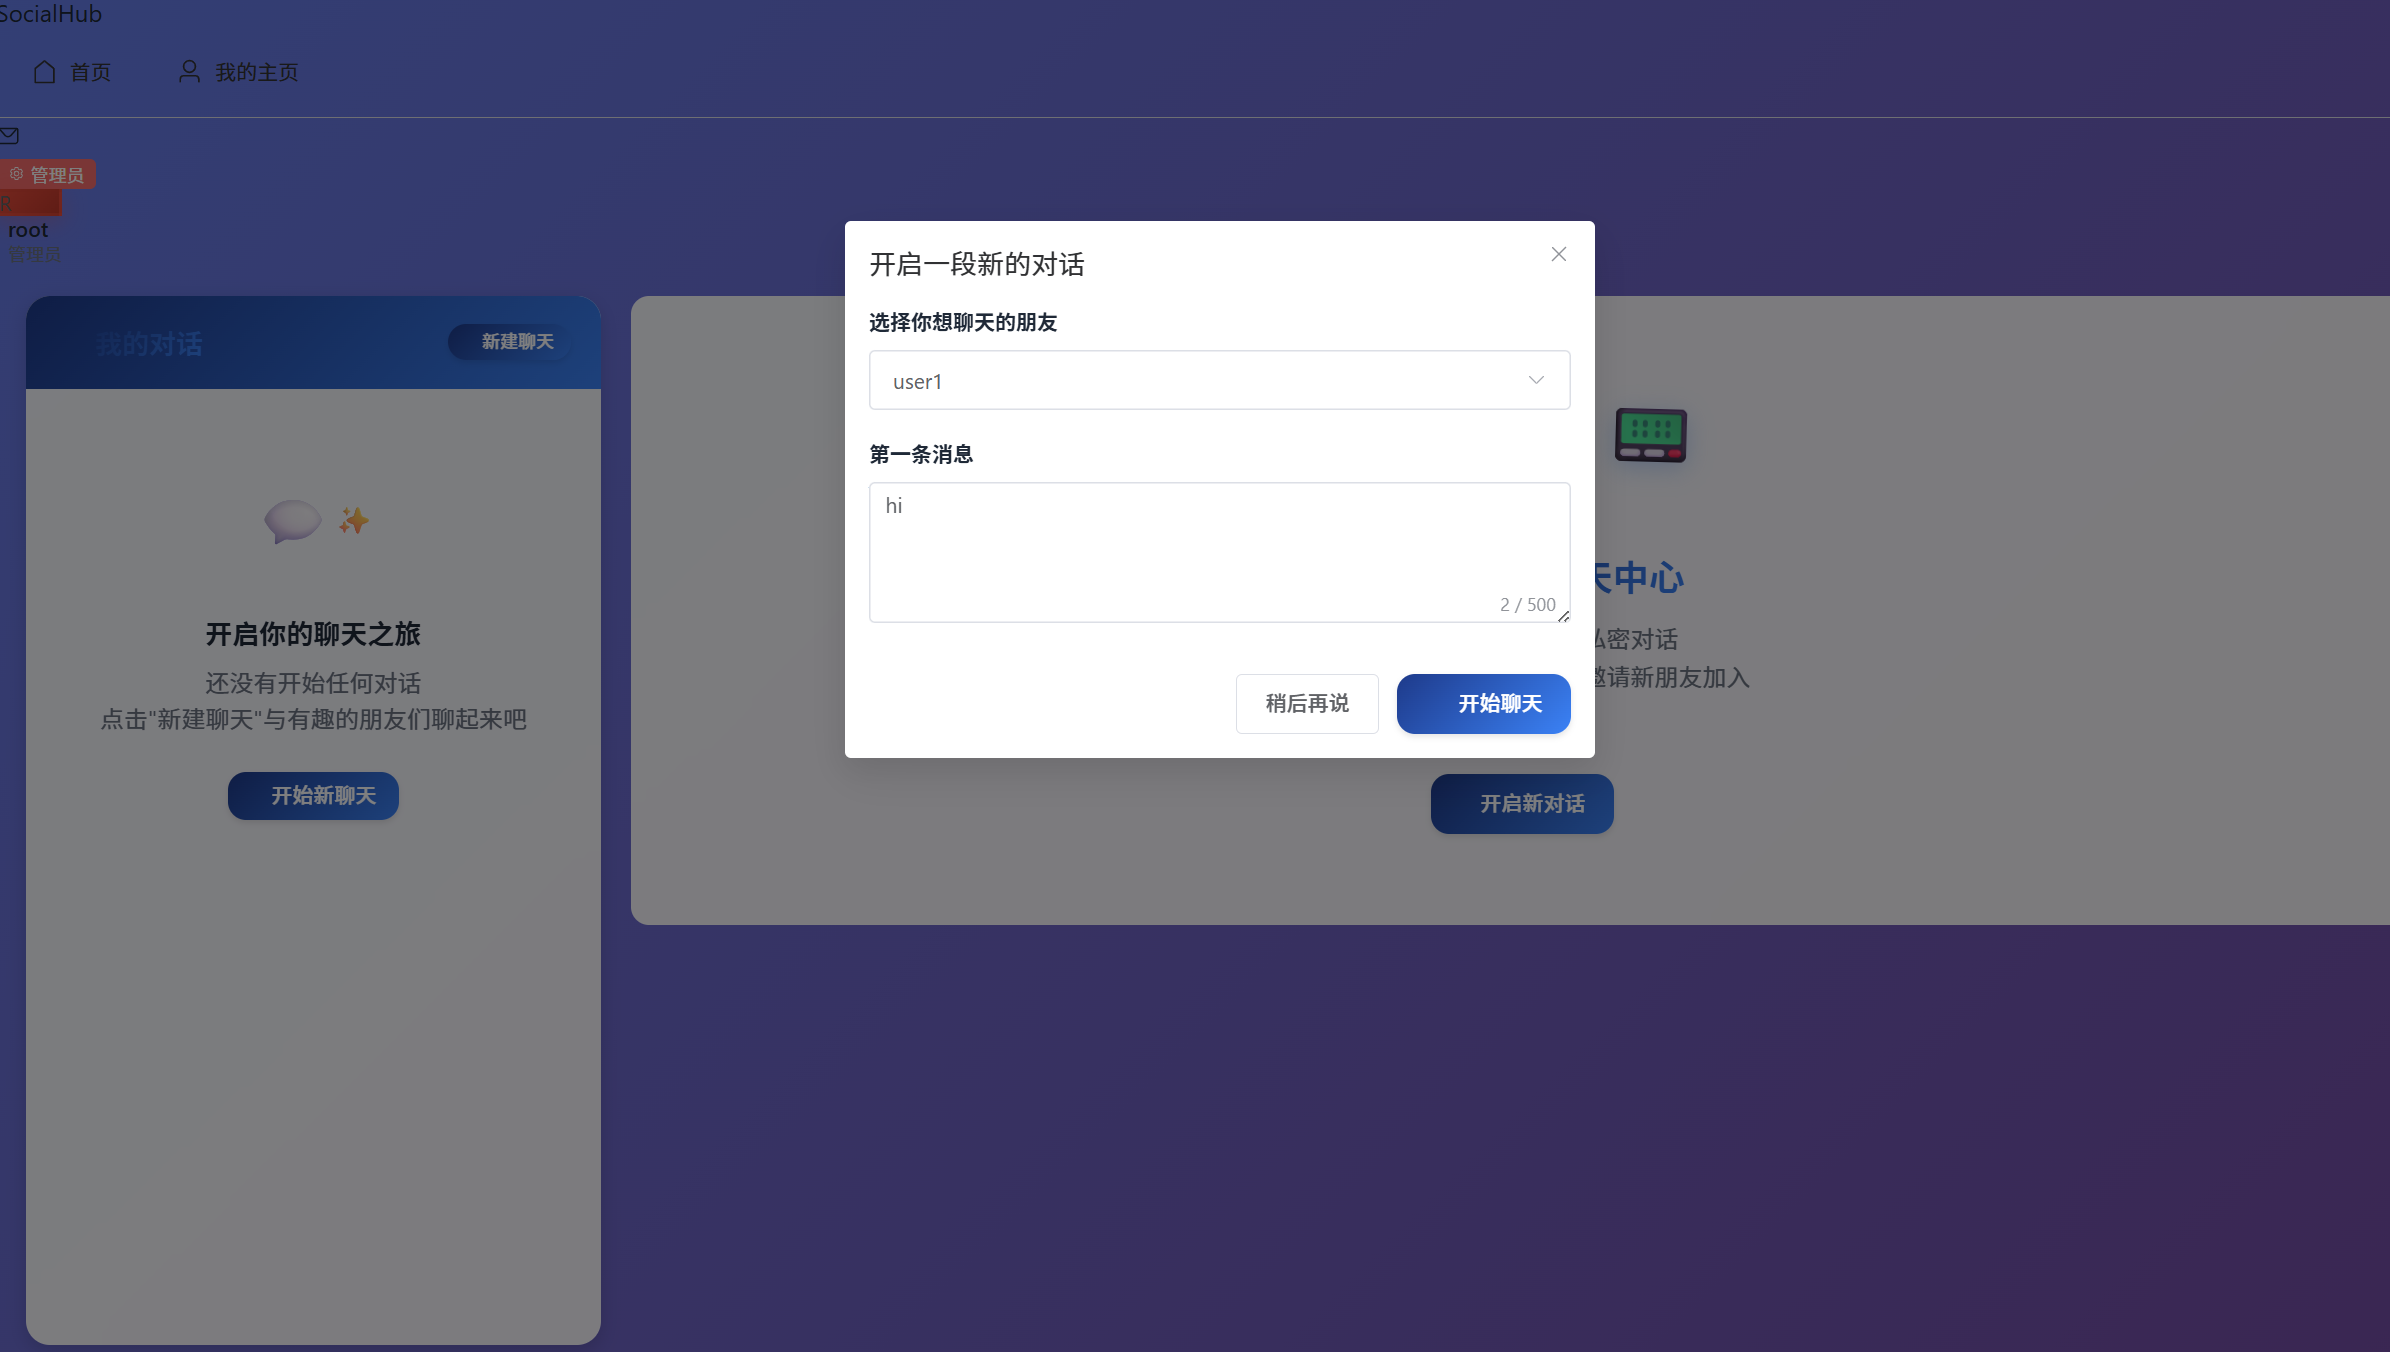The height and width of the screenshot is (1352, 2390).
Task: Click the 开启你的聊天之旅 heading
Action: coord(313,634)
